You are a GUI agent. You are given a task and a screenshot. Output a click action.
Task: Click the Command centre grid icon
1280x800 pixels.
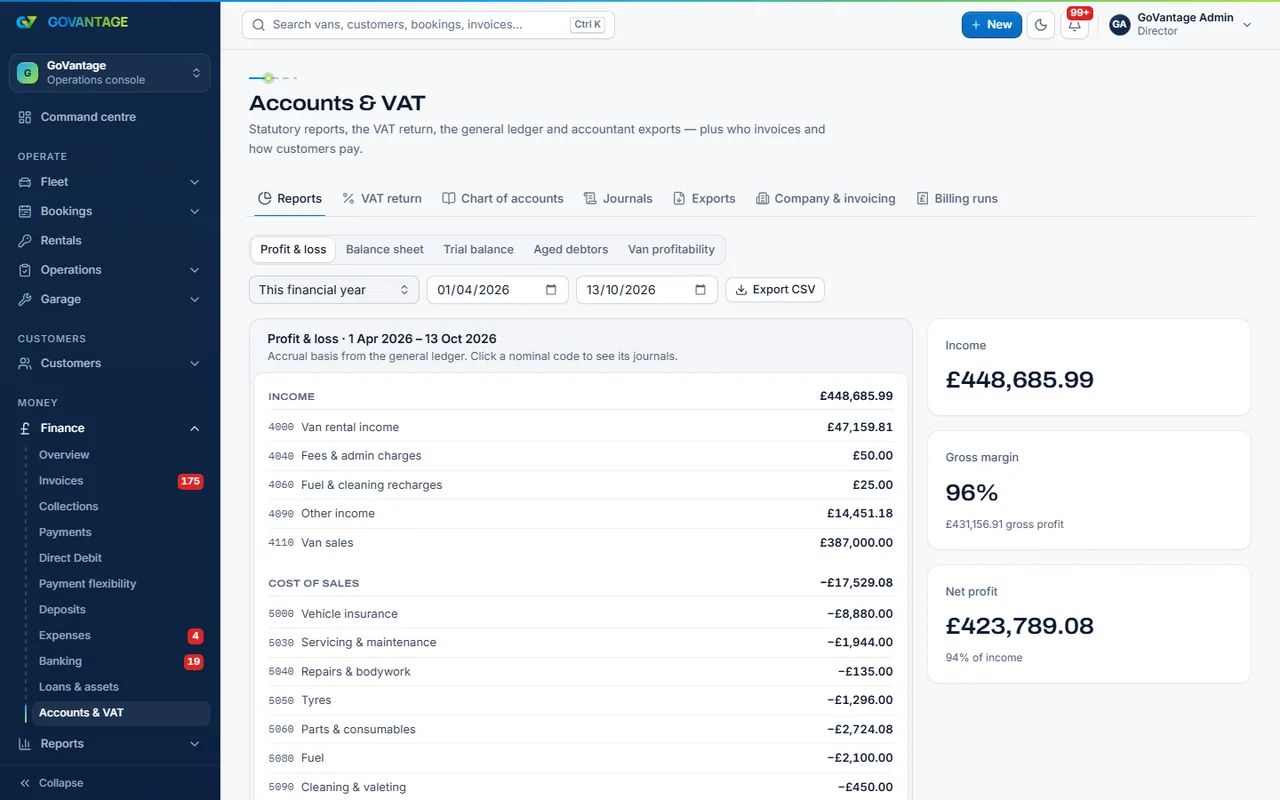[x=25, y=117]
